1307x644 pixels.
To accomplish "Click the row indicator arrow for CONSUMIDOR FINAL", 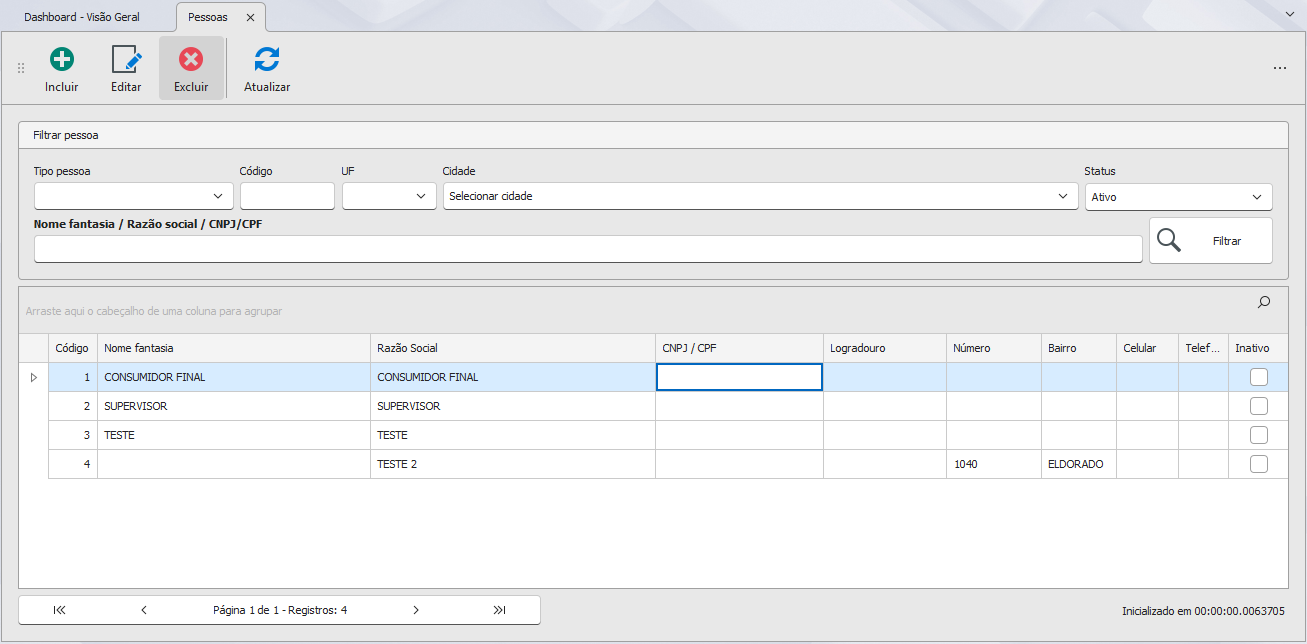I will pyautogui.click(x=33, y=377).
